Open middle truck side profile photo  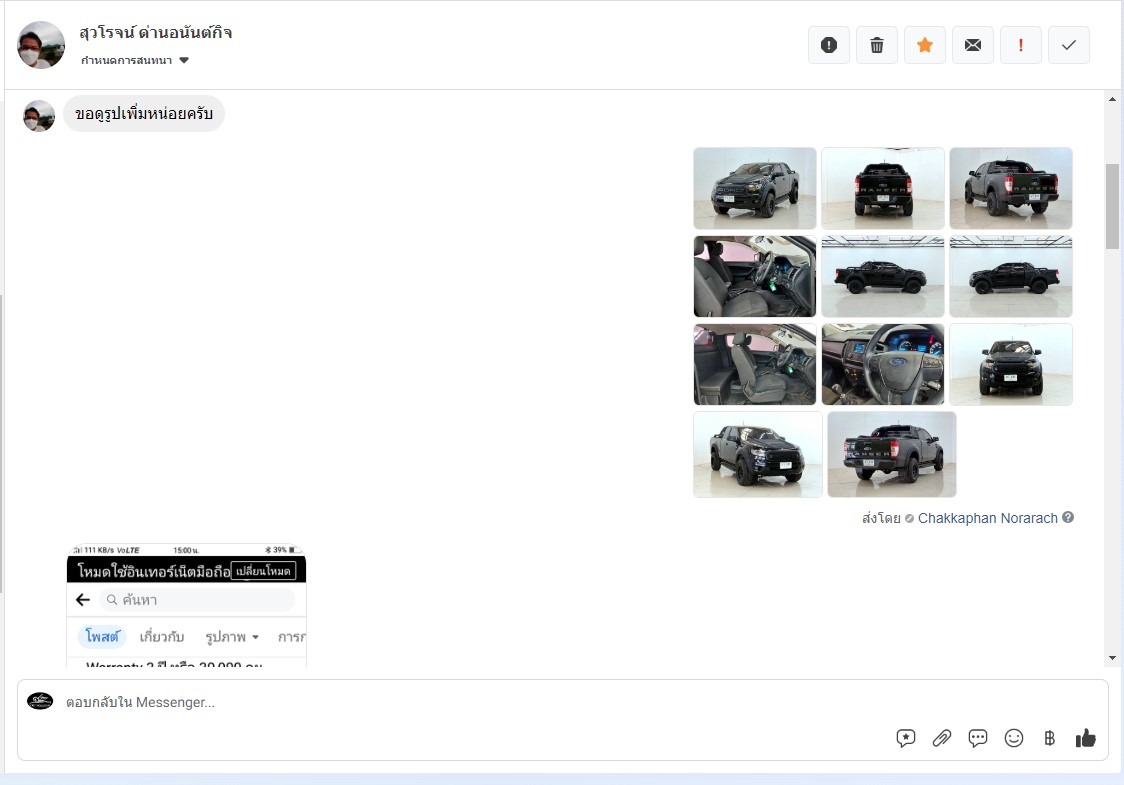883,277
